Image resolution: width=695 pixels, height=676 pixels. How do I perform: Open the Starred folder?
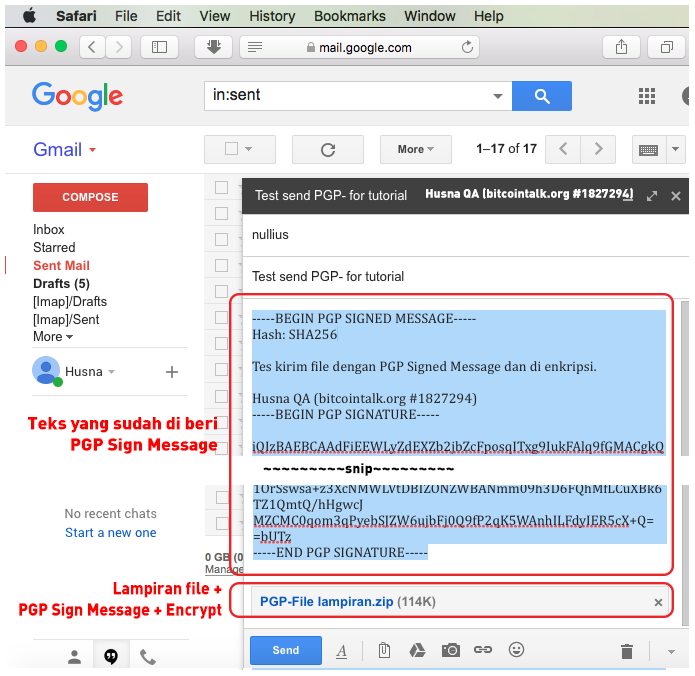pyautogui.click(x=54, y=247)
